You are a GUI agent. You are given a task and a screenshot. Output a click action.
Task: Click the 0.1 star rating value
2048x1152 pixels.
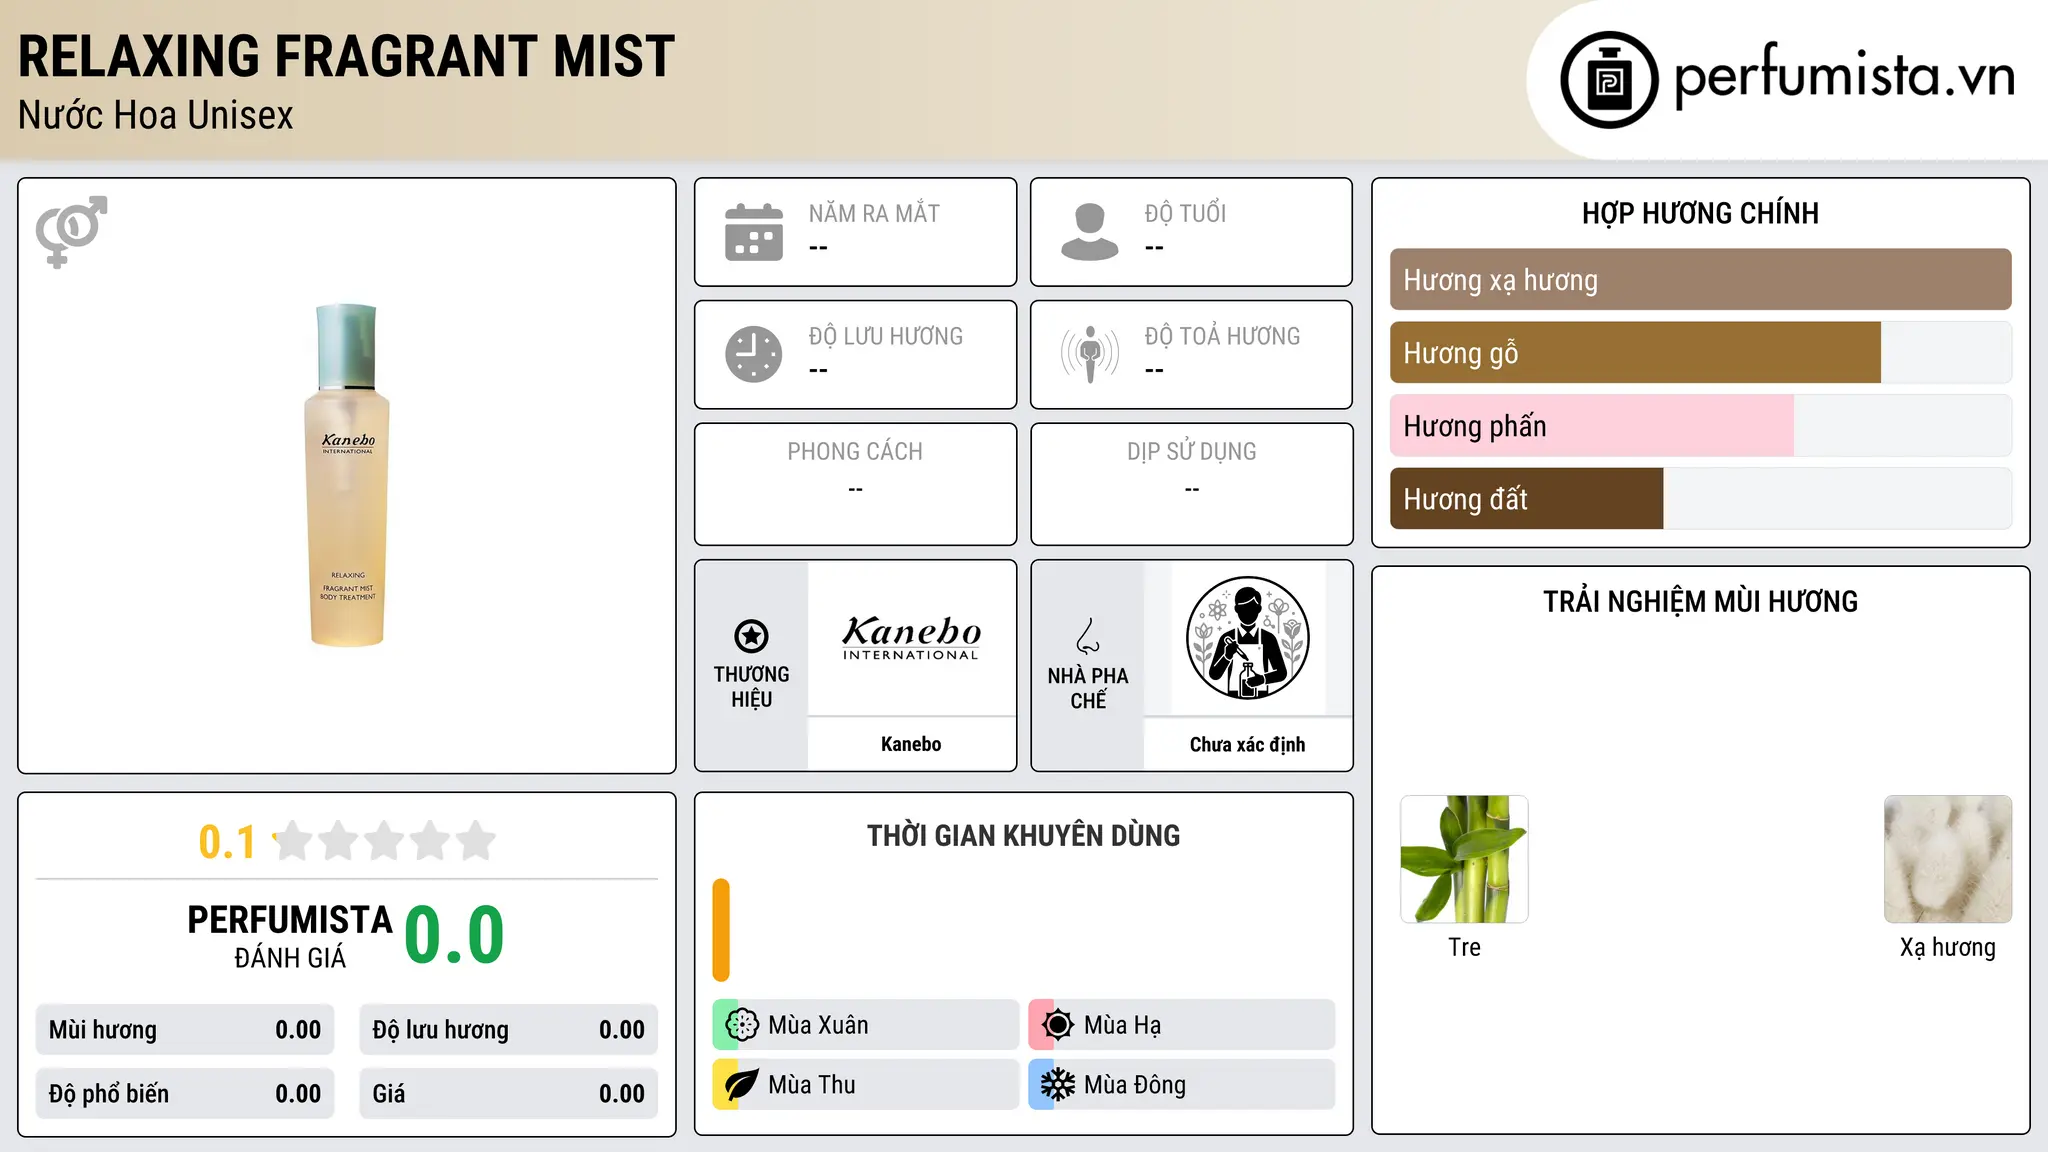227,842
